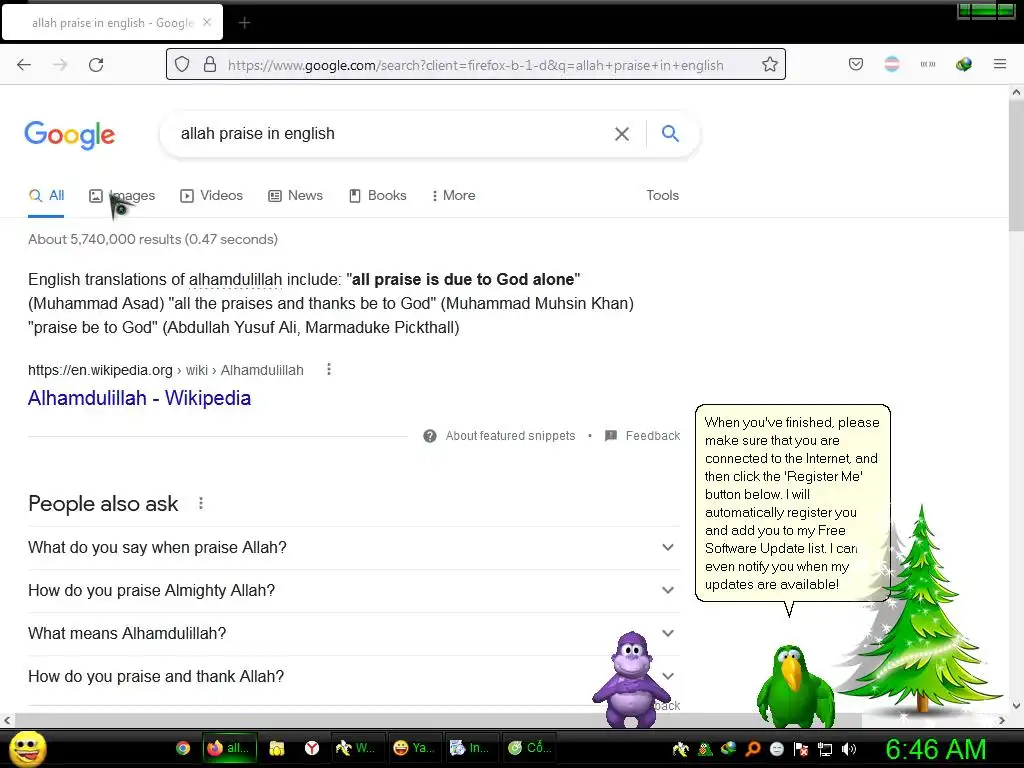
Task: Expand 'How do you praise Almighty Allah?'
Action: pos(353,590)
